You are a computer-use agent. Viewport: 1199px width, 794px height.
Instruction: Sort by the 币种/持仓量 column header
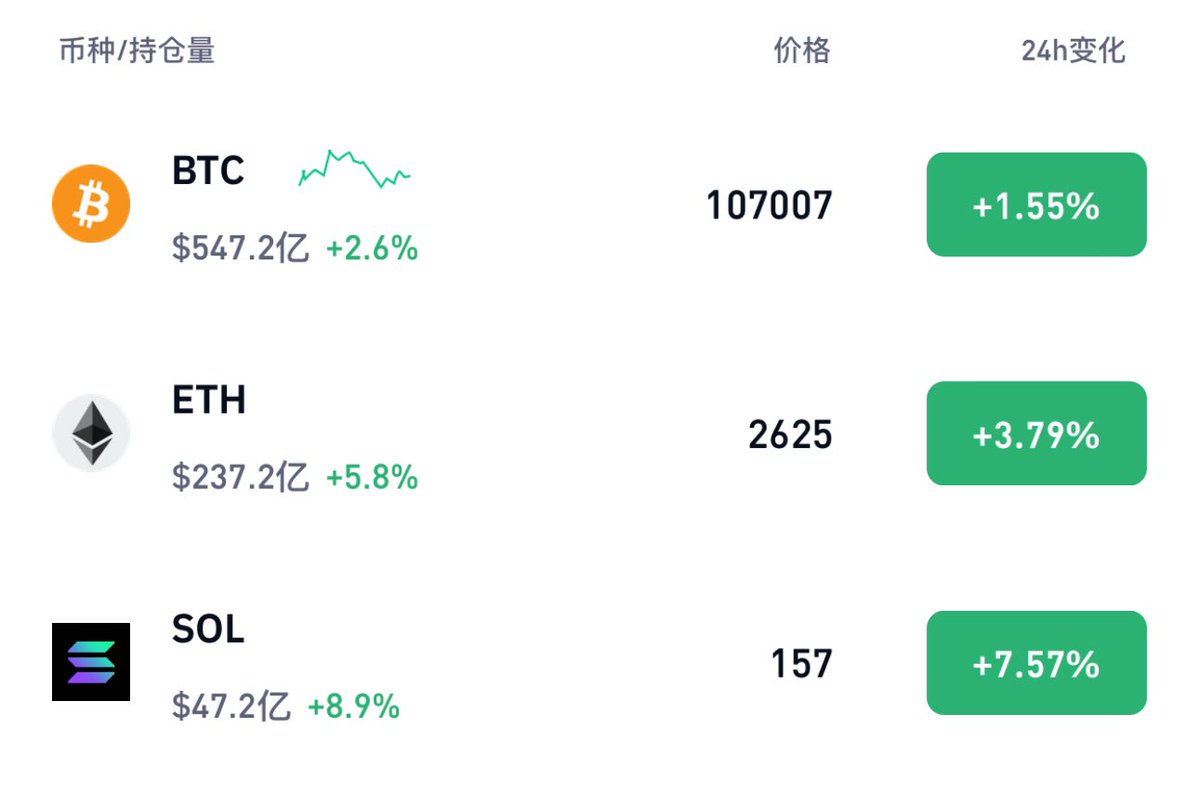(x=137, y=50)
